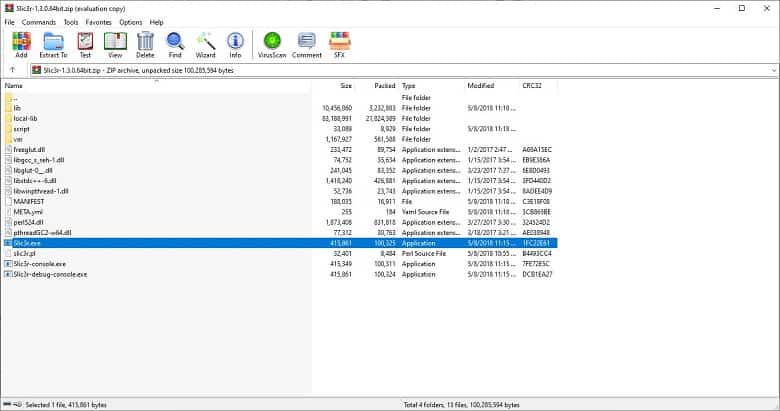780x411 pixels.
Task: Select libglut-0__.dll file name
Action: click(x=33, y=171)
